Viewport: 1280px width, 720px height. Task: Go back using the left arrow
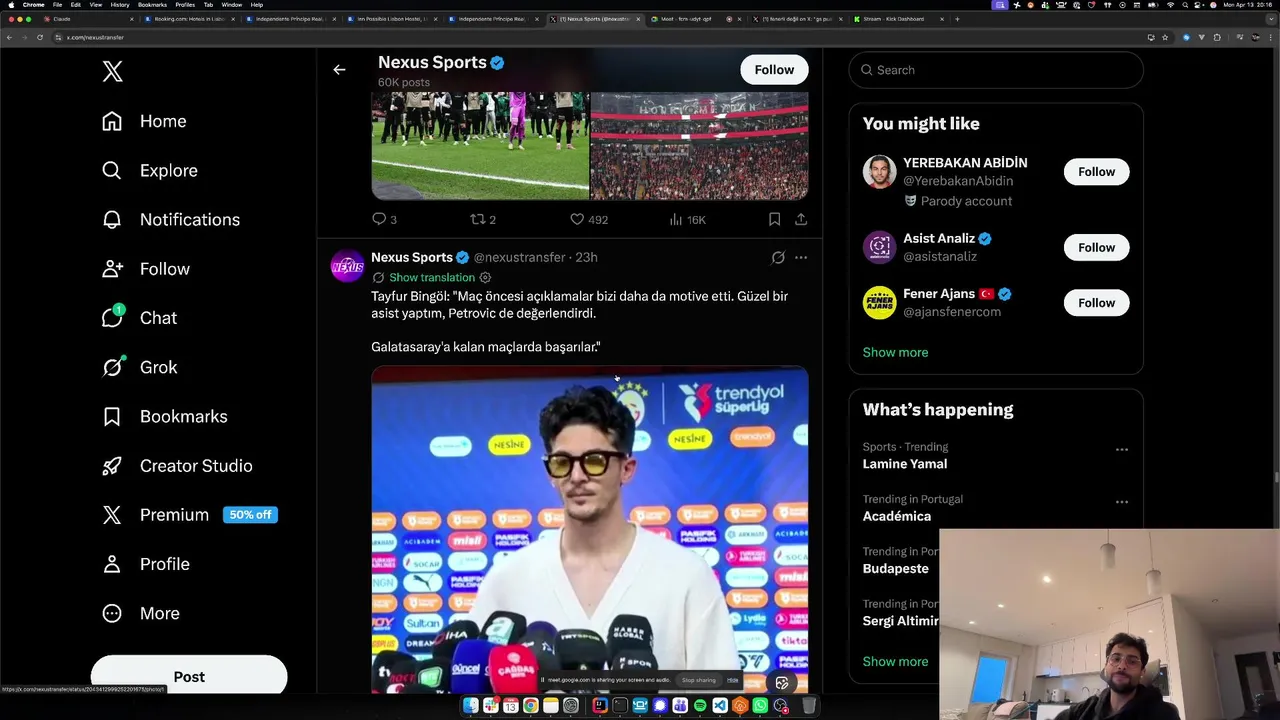[339, 70]
